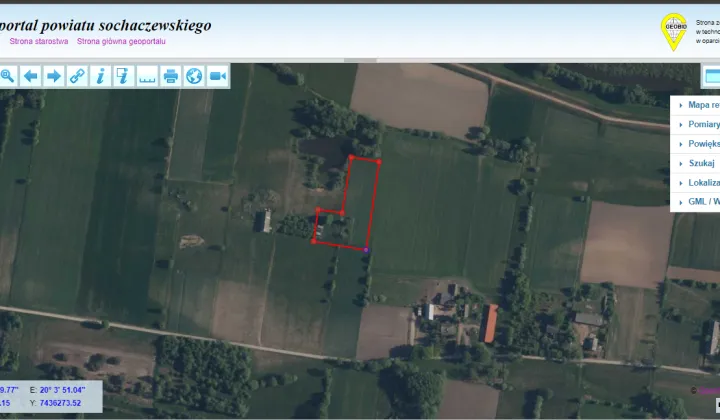Go to next map view arrow
Screen dimensions: 720x420
coord(54,76)
